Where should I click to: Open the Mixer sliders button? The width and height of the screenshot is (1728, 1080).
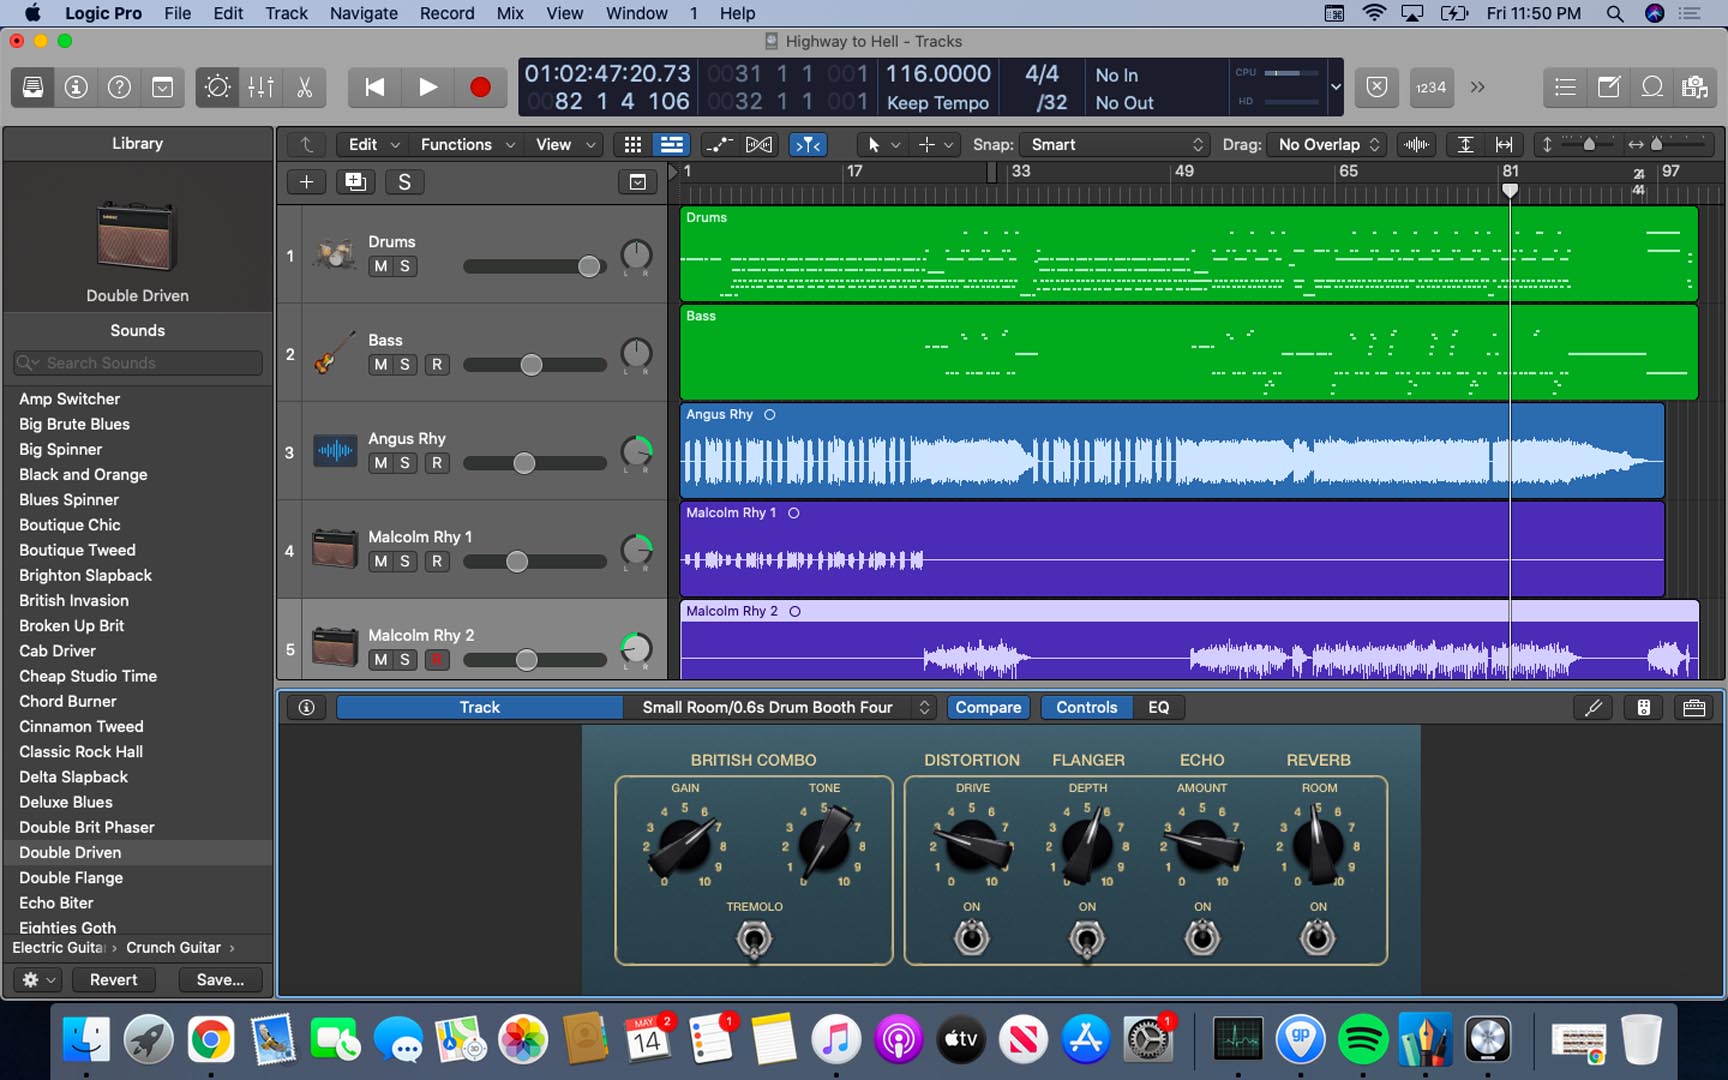[261, 87]
